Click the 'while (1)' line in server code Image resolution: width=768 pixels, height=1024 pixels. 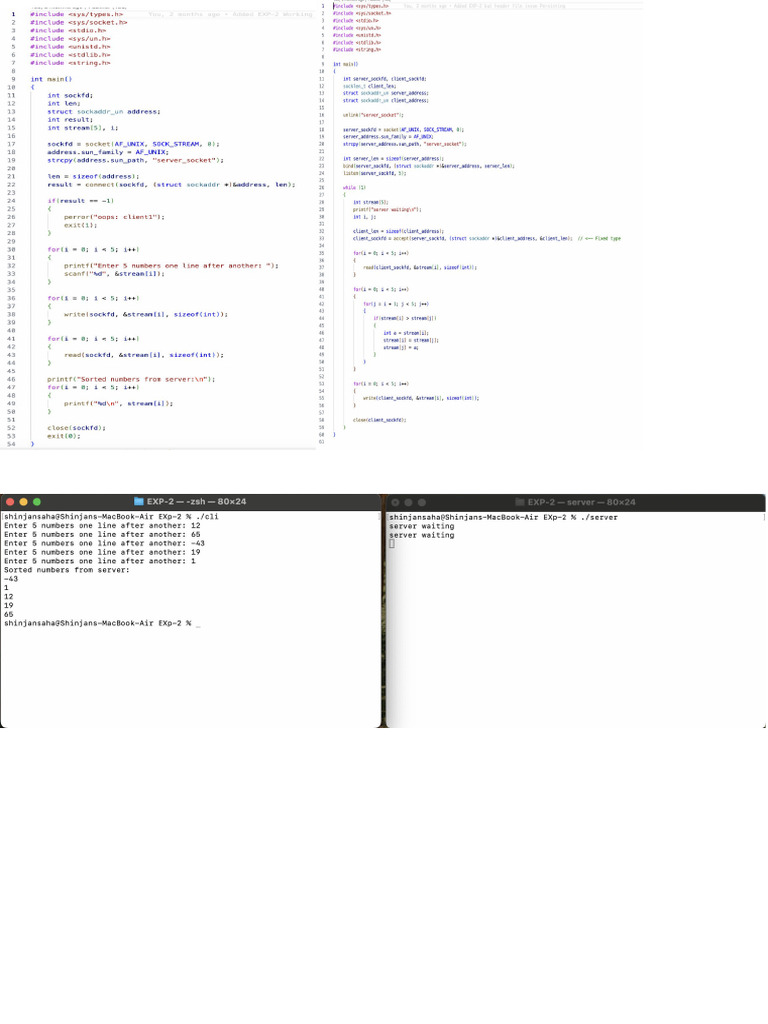click(x=349, y=187)
